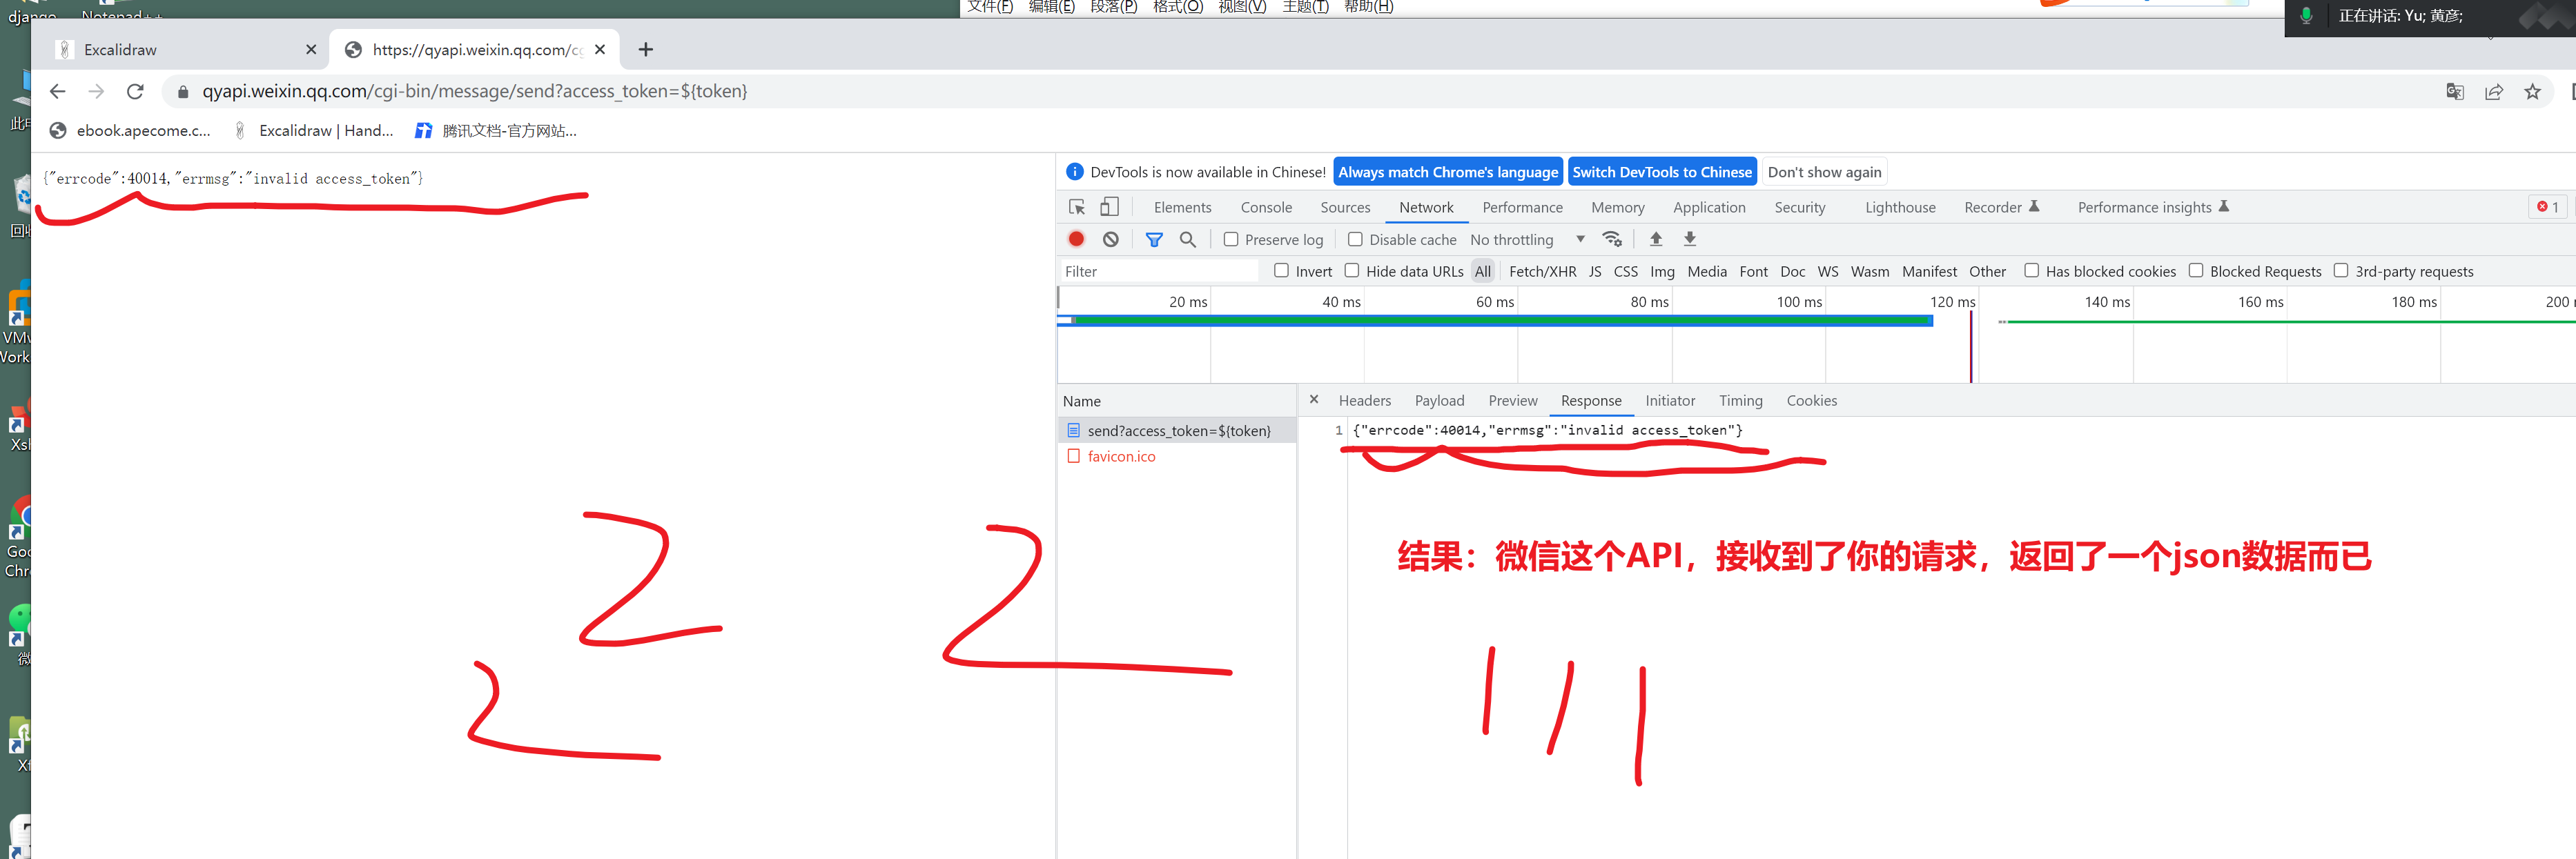Toggle the device toolbar icon

point(1109,207)
